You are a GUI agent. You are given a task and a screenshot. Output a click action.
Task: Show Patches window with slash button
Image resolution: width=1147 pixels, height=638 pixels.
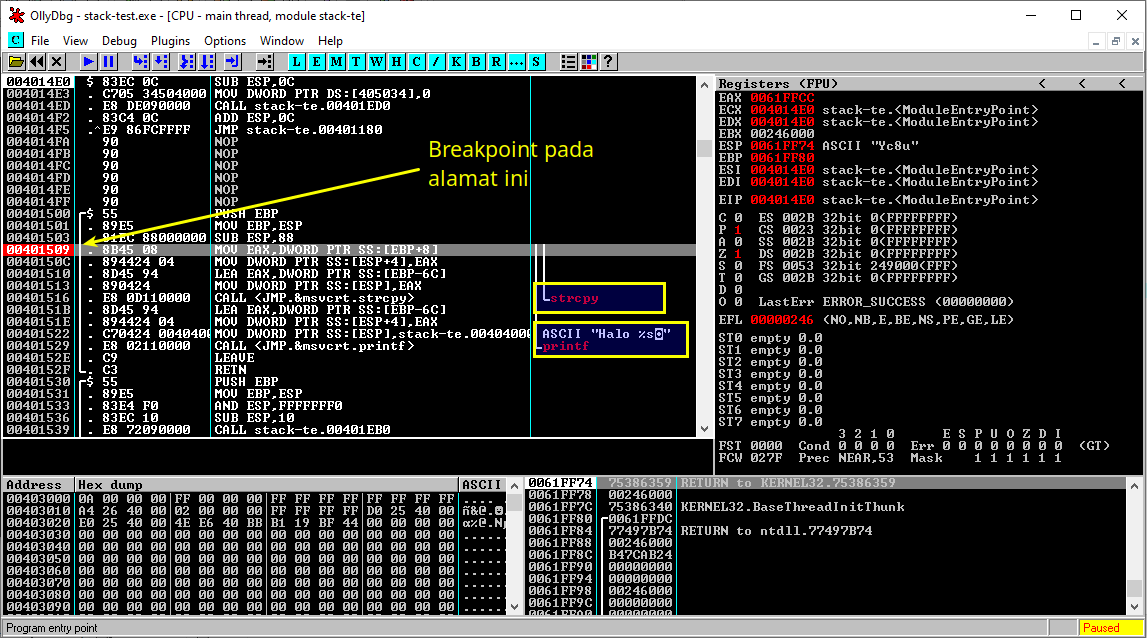436,62
